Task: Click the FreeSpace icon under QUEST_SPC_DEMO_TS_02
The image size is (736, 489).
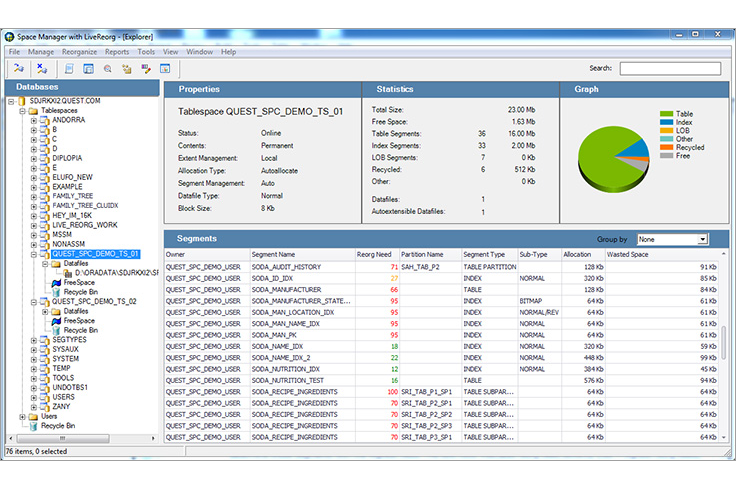Action: tap(56, 321)
